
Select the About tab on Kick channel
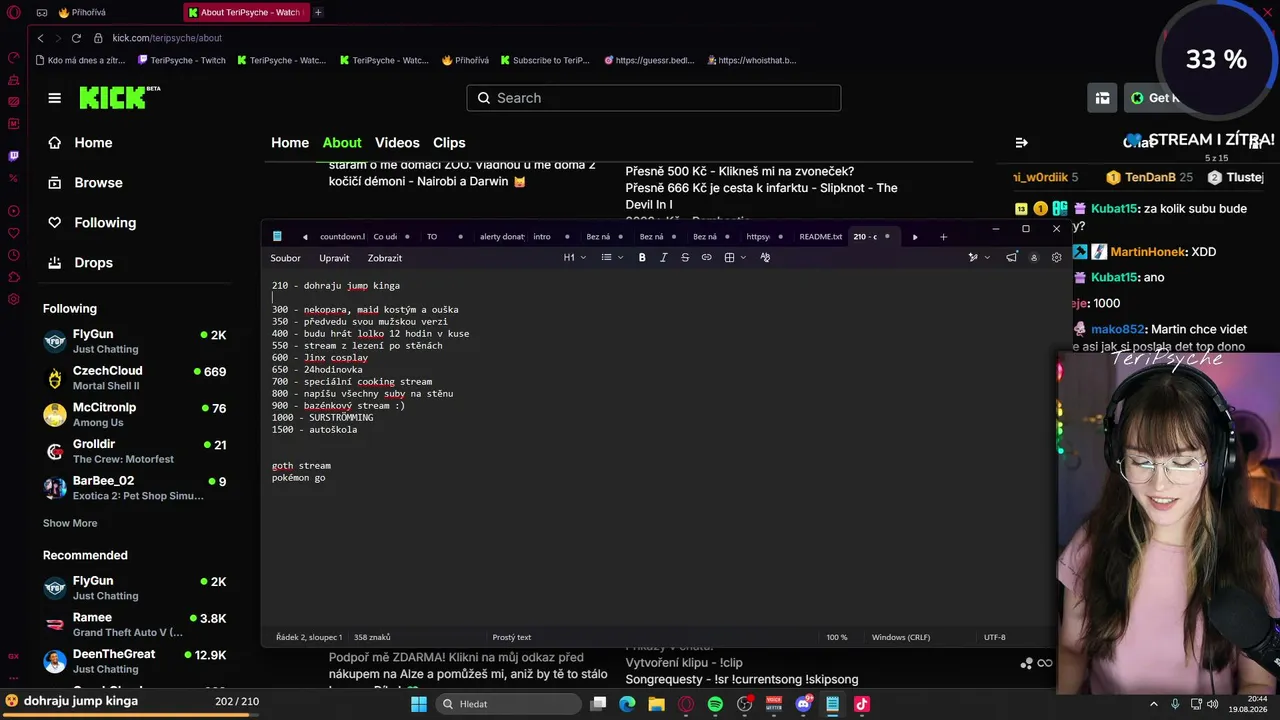[342, 143]
